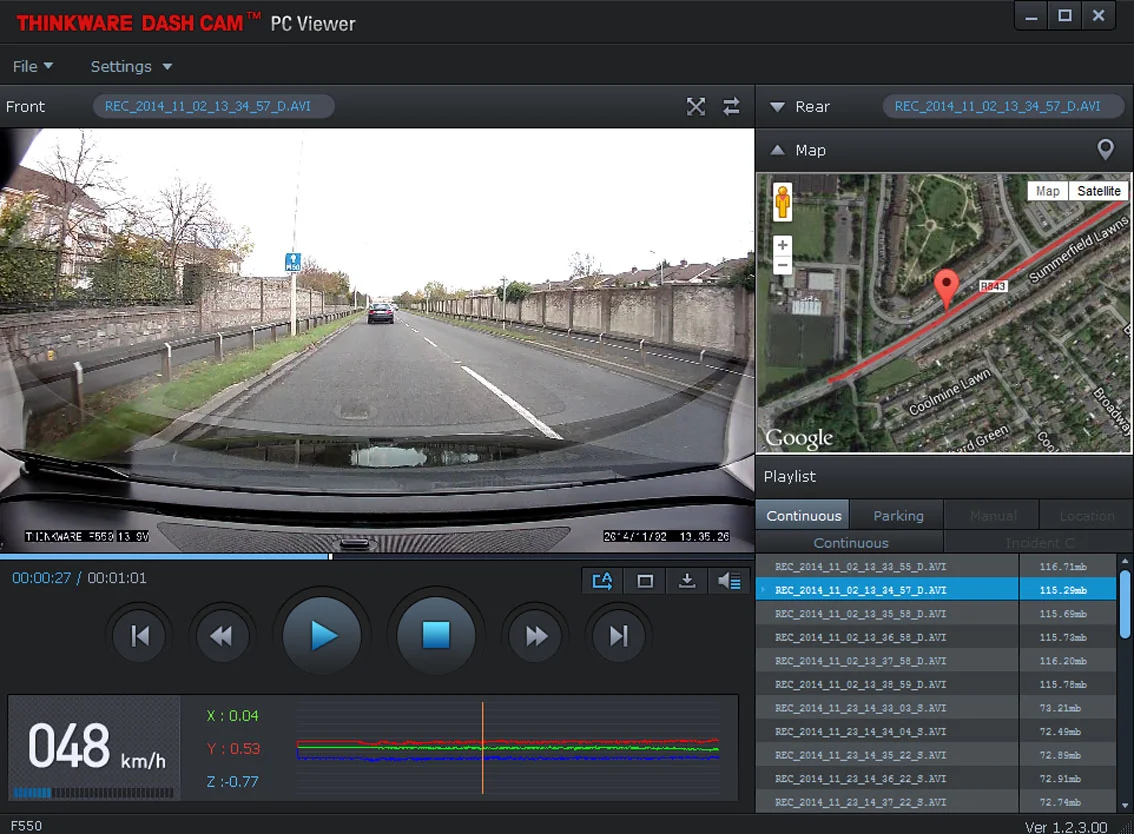Select the Location playlist tab
The width and height of the screenshot is (1134, 834).
point(1086,515)
